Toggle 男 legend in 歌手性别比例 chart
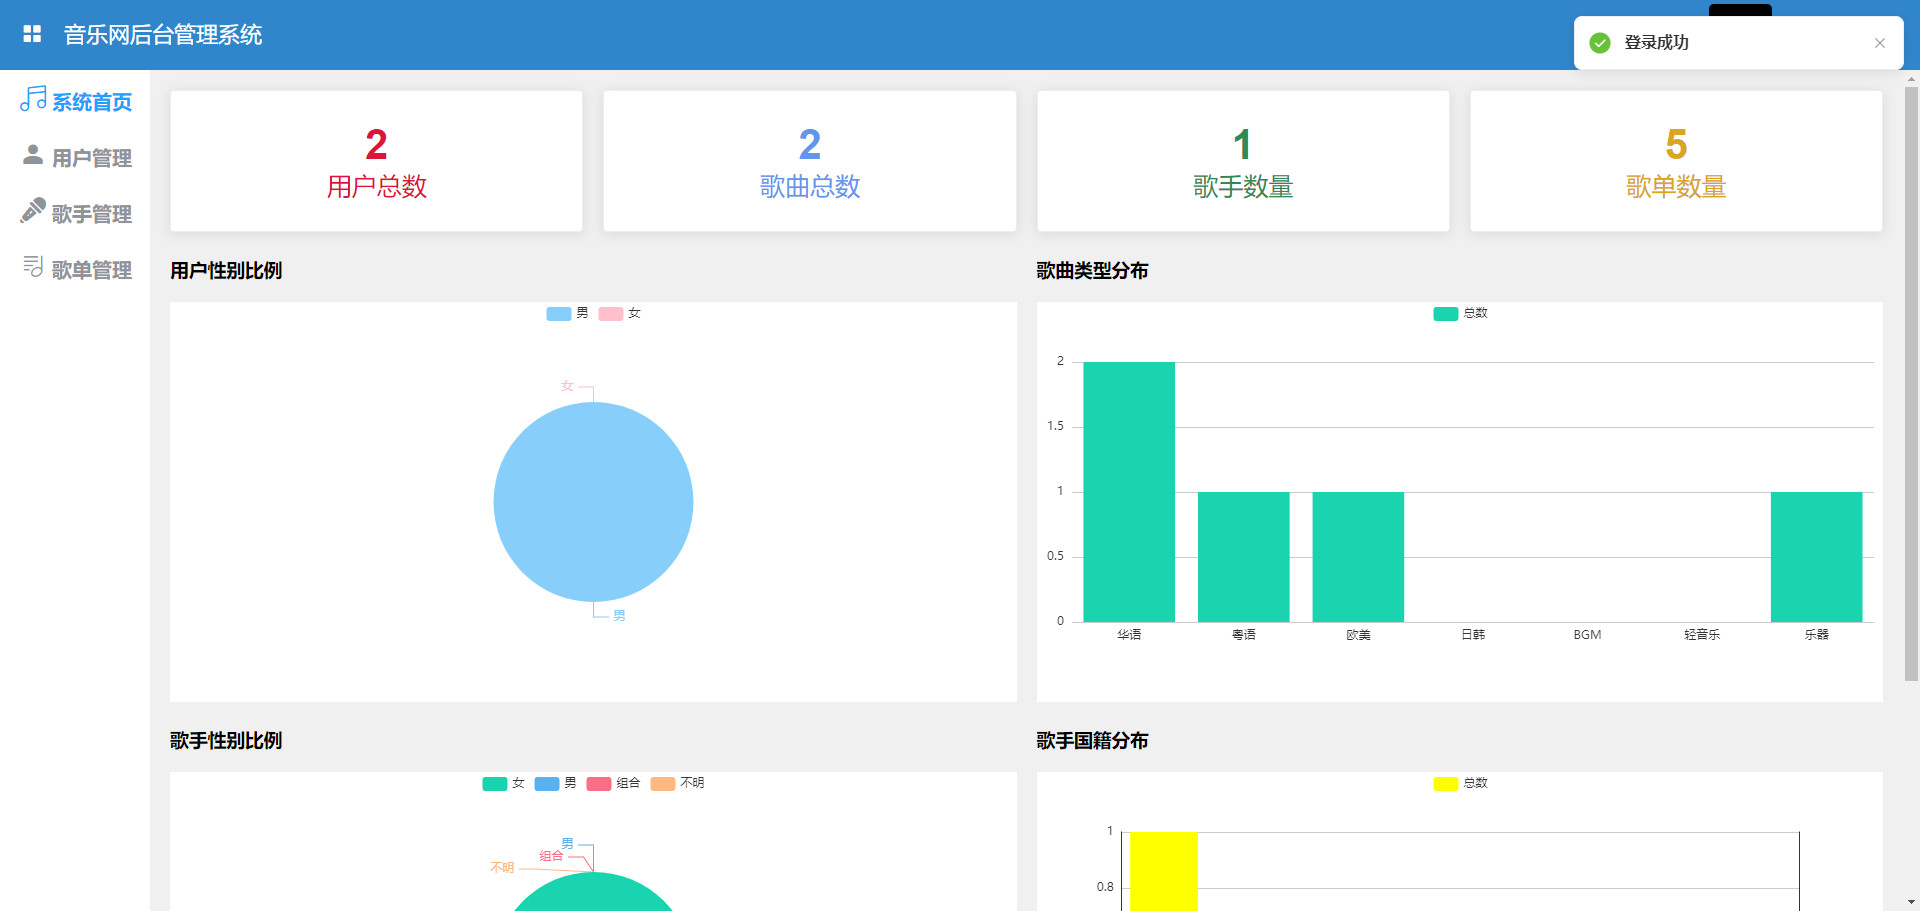 (x=555, y=784)
